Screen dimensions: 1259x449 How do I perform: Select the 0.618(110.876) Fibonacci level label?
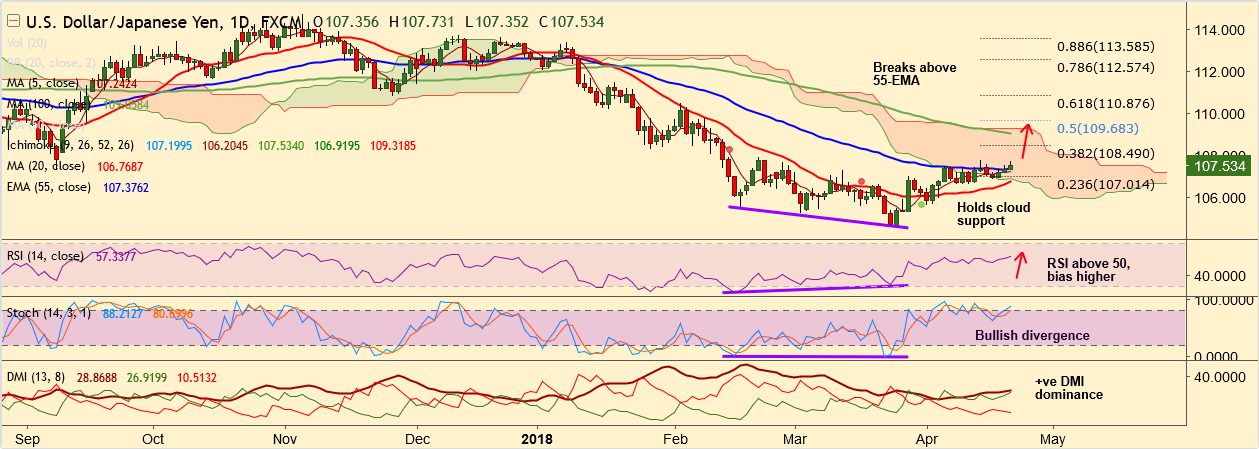pyautogui.click(x=1106, y=103)
